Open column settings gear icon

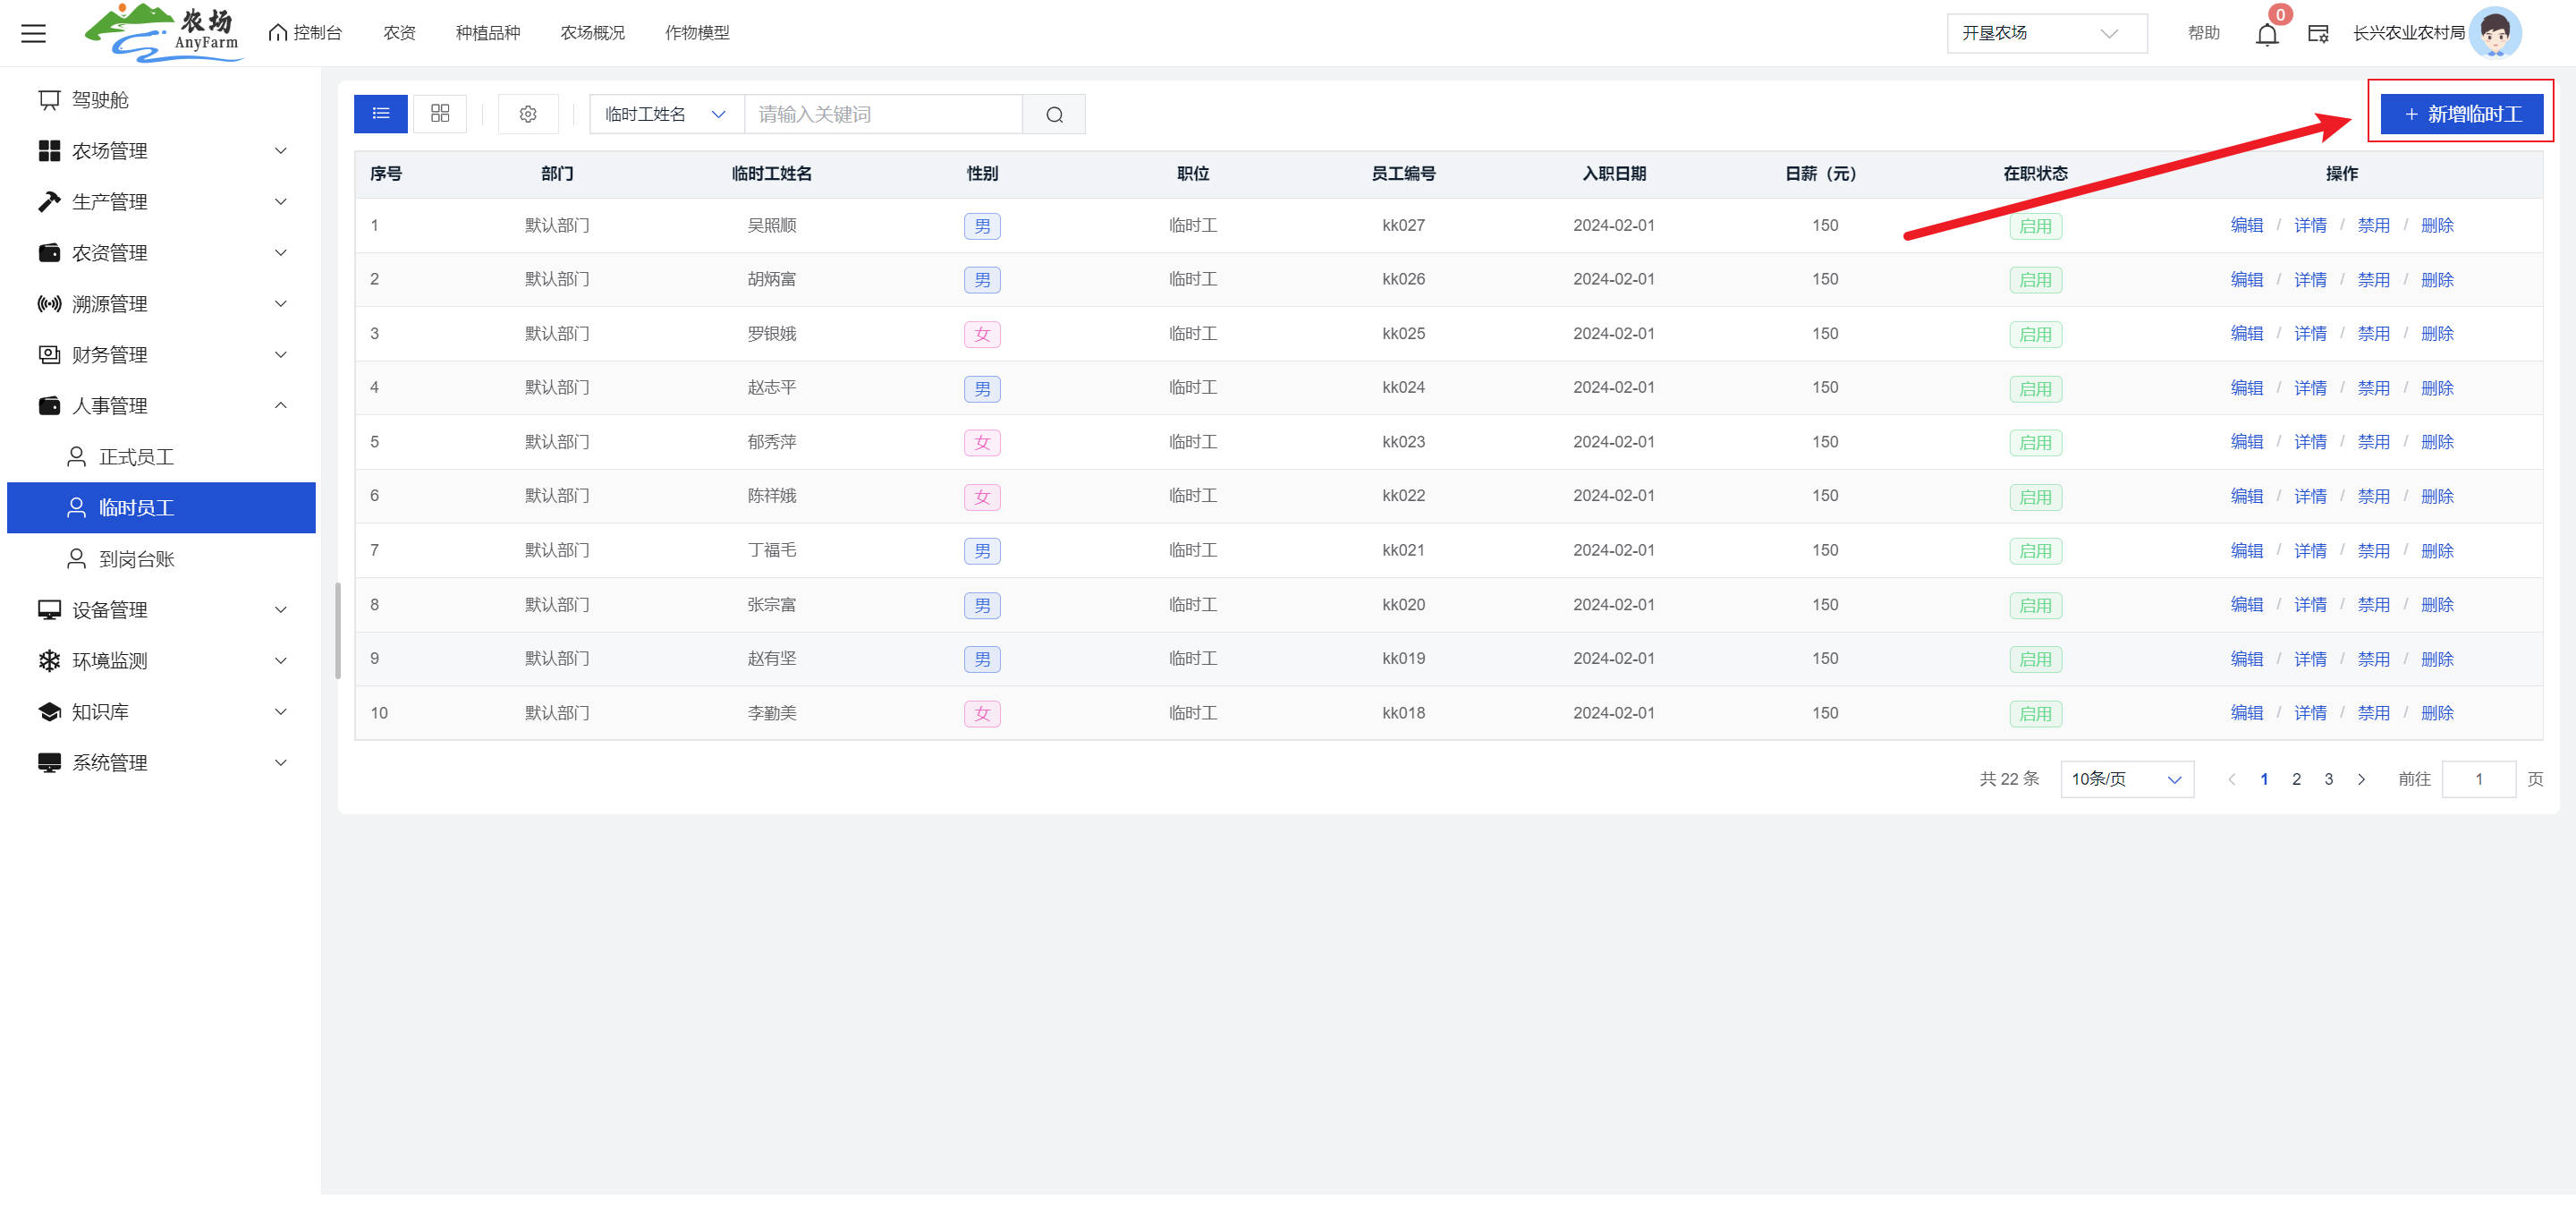click(x=528, y=114)
